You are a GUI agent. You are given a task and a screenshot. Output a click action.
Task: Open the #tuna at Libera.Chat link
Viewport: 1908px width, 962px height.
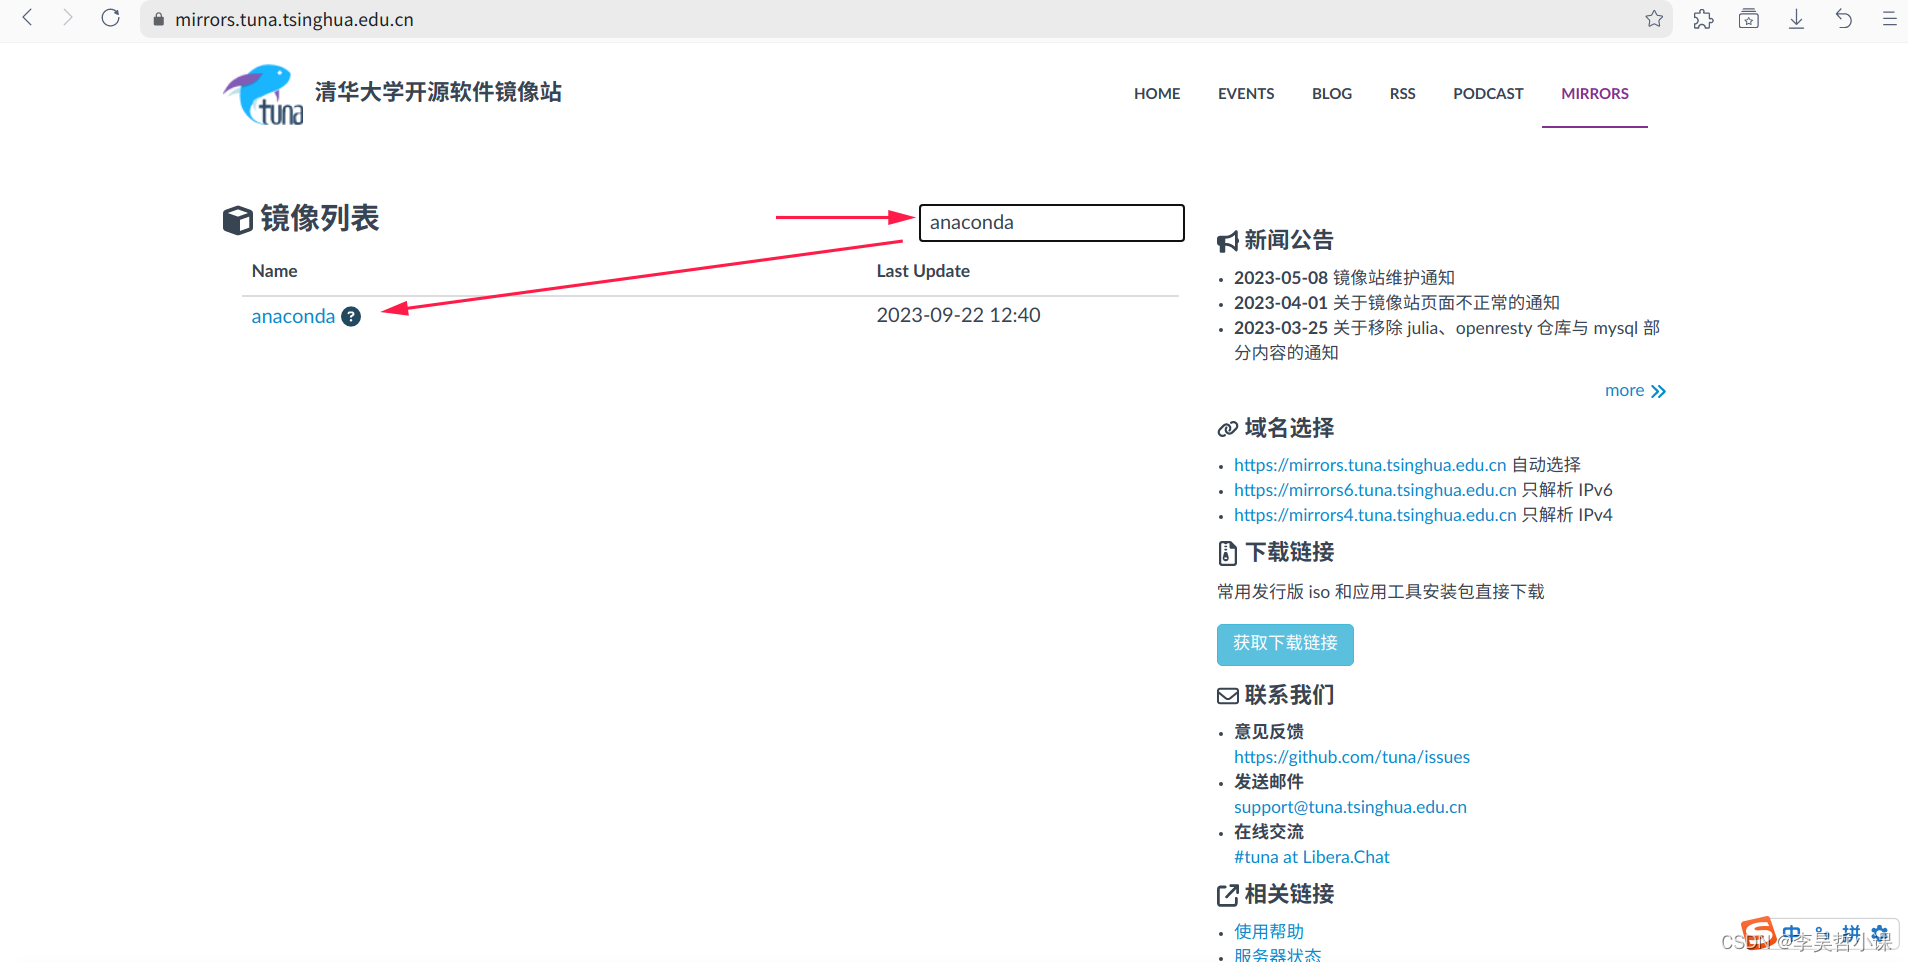(x=1312, y=856)
